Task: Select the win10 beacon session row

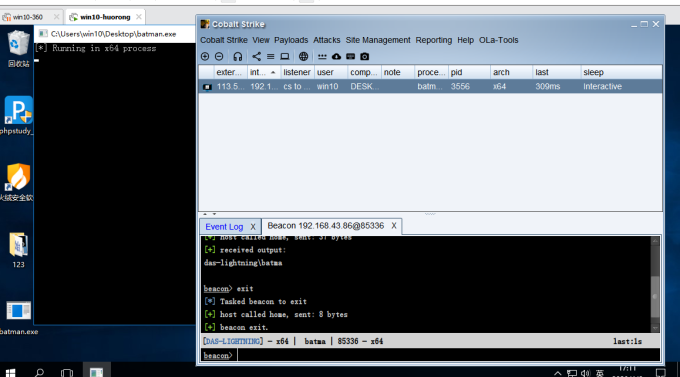Action: (x=430, y=86)
